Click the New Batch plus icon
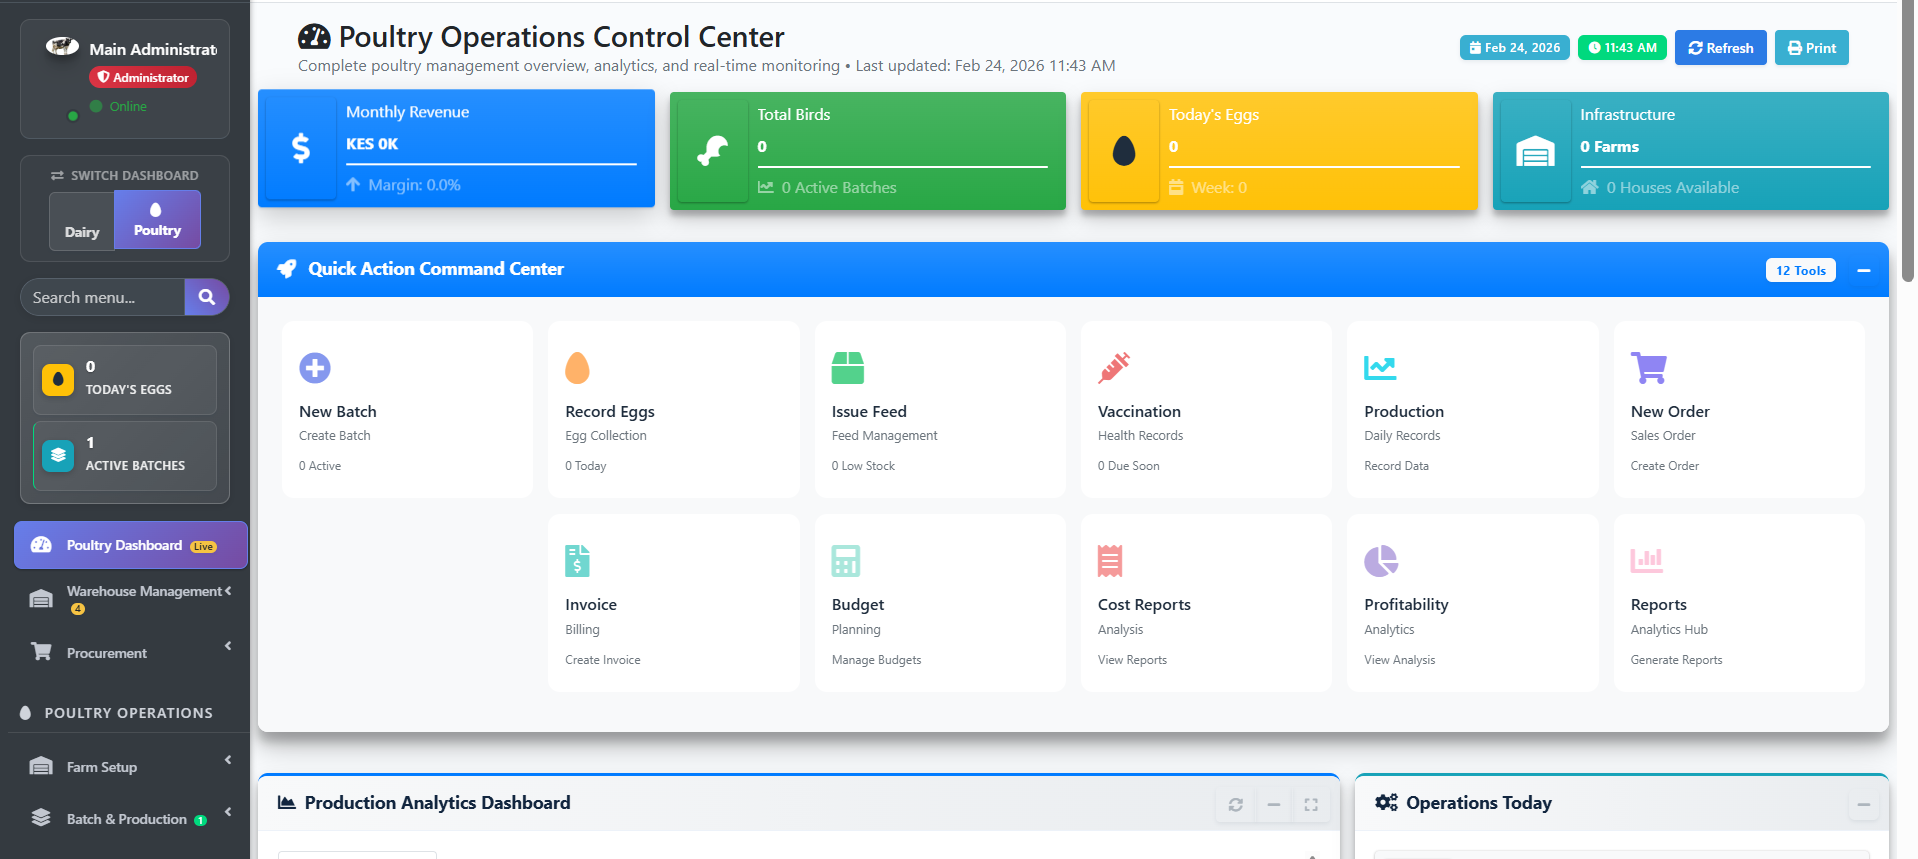Viewport: 1918px width, 859px height. click(315, 368)
